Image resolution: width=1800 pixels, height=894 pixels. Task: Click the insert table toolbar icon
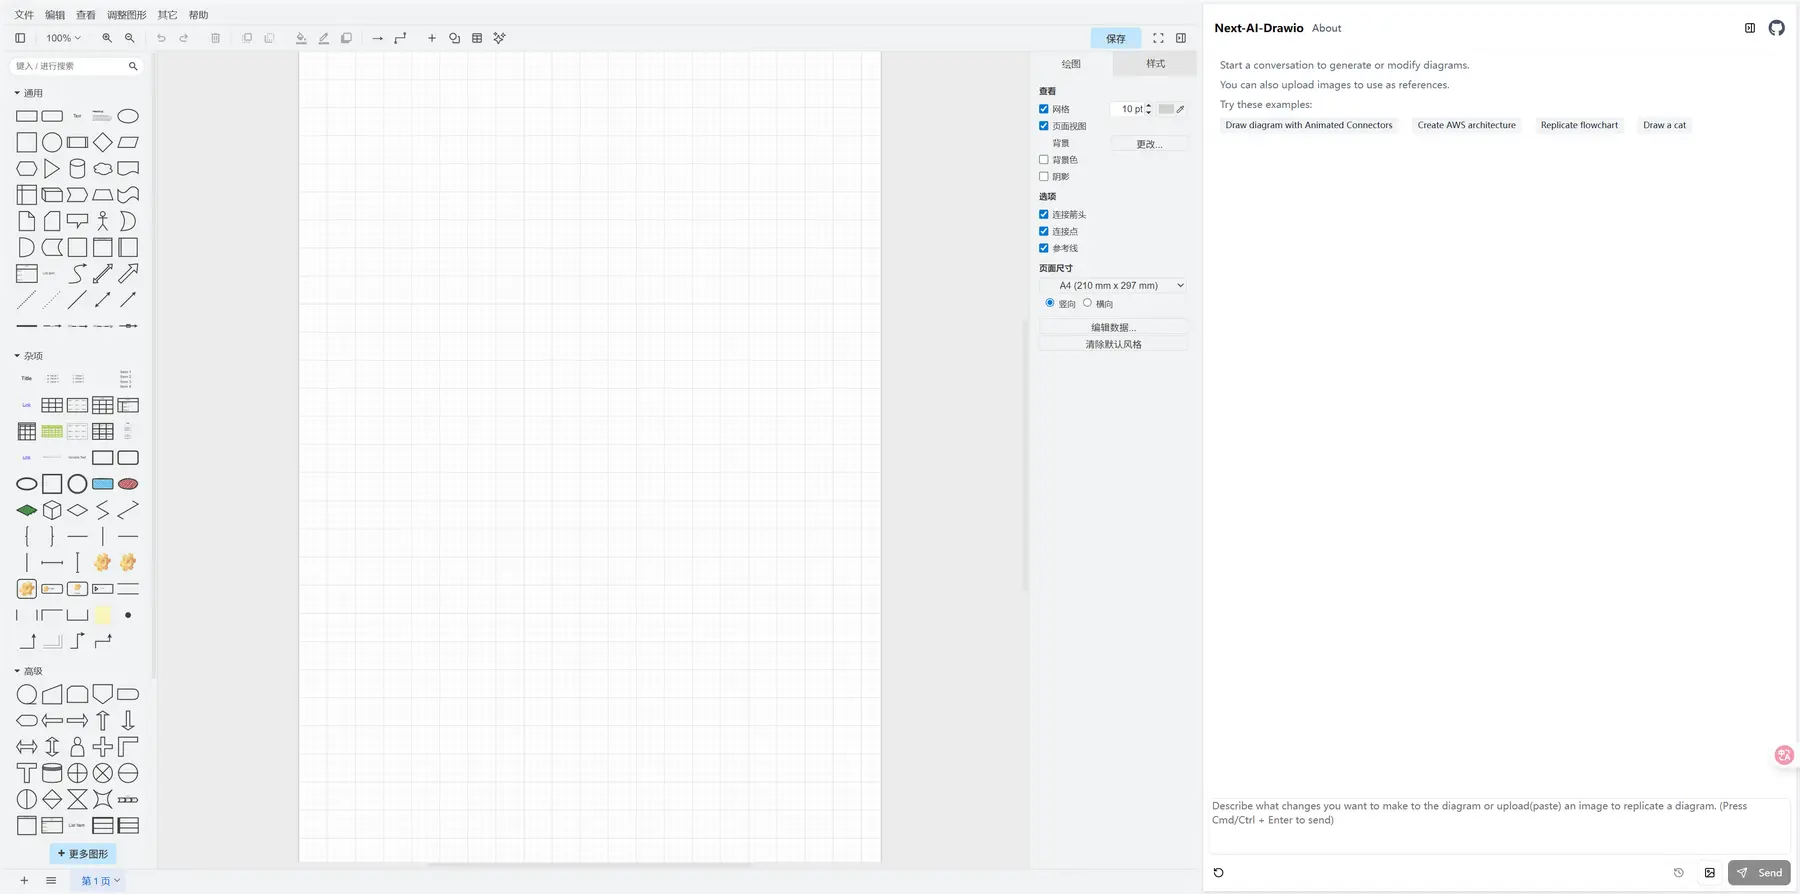click(477, 38)
